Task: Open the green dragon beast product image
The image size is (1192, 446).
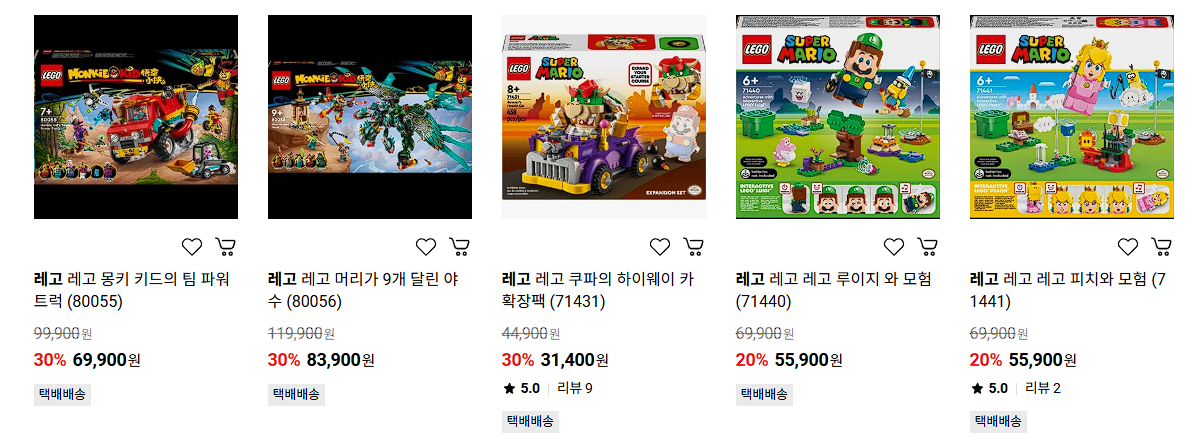Action: [369, 117]
